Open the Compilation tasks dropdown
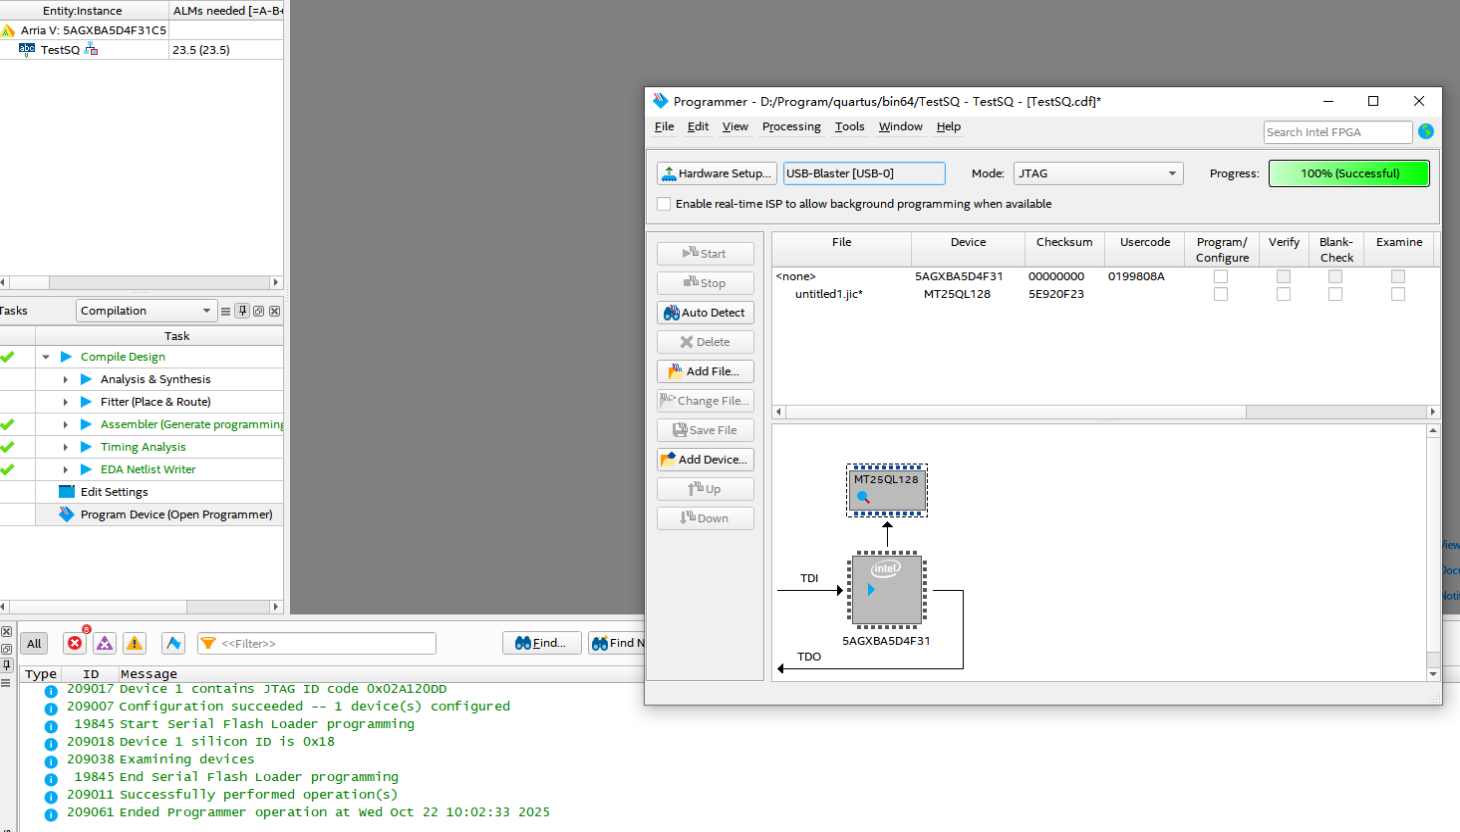The image size is (1460, 832). coord(146,311)
